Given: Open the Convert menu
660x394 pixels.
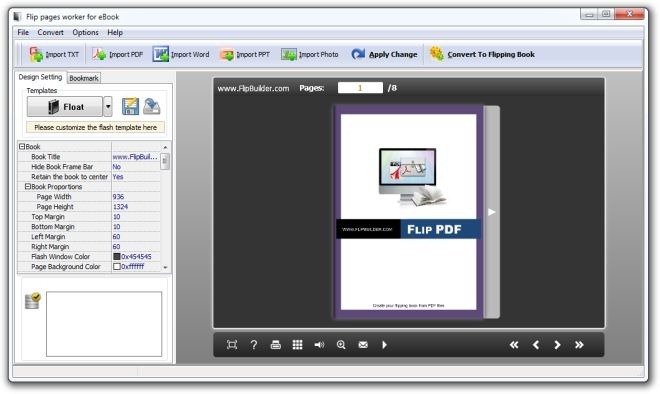Looking at the screenshot, I should click(51, 32).
